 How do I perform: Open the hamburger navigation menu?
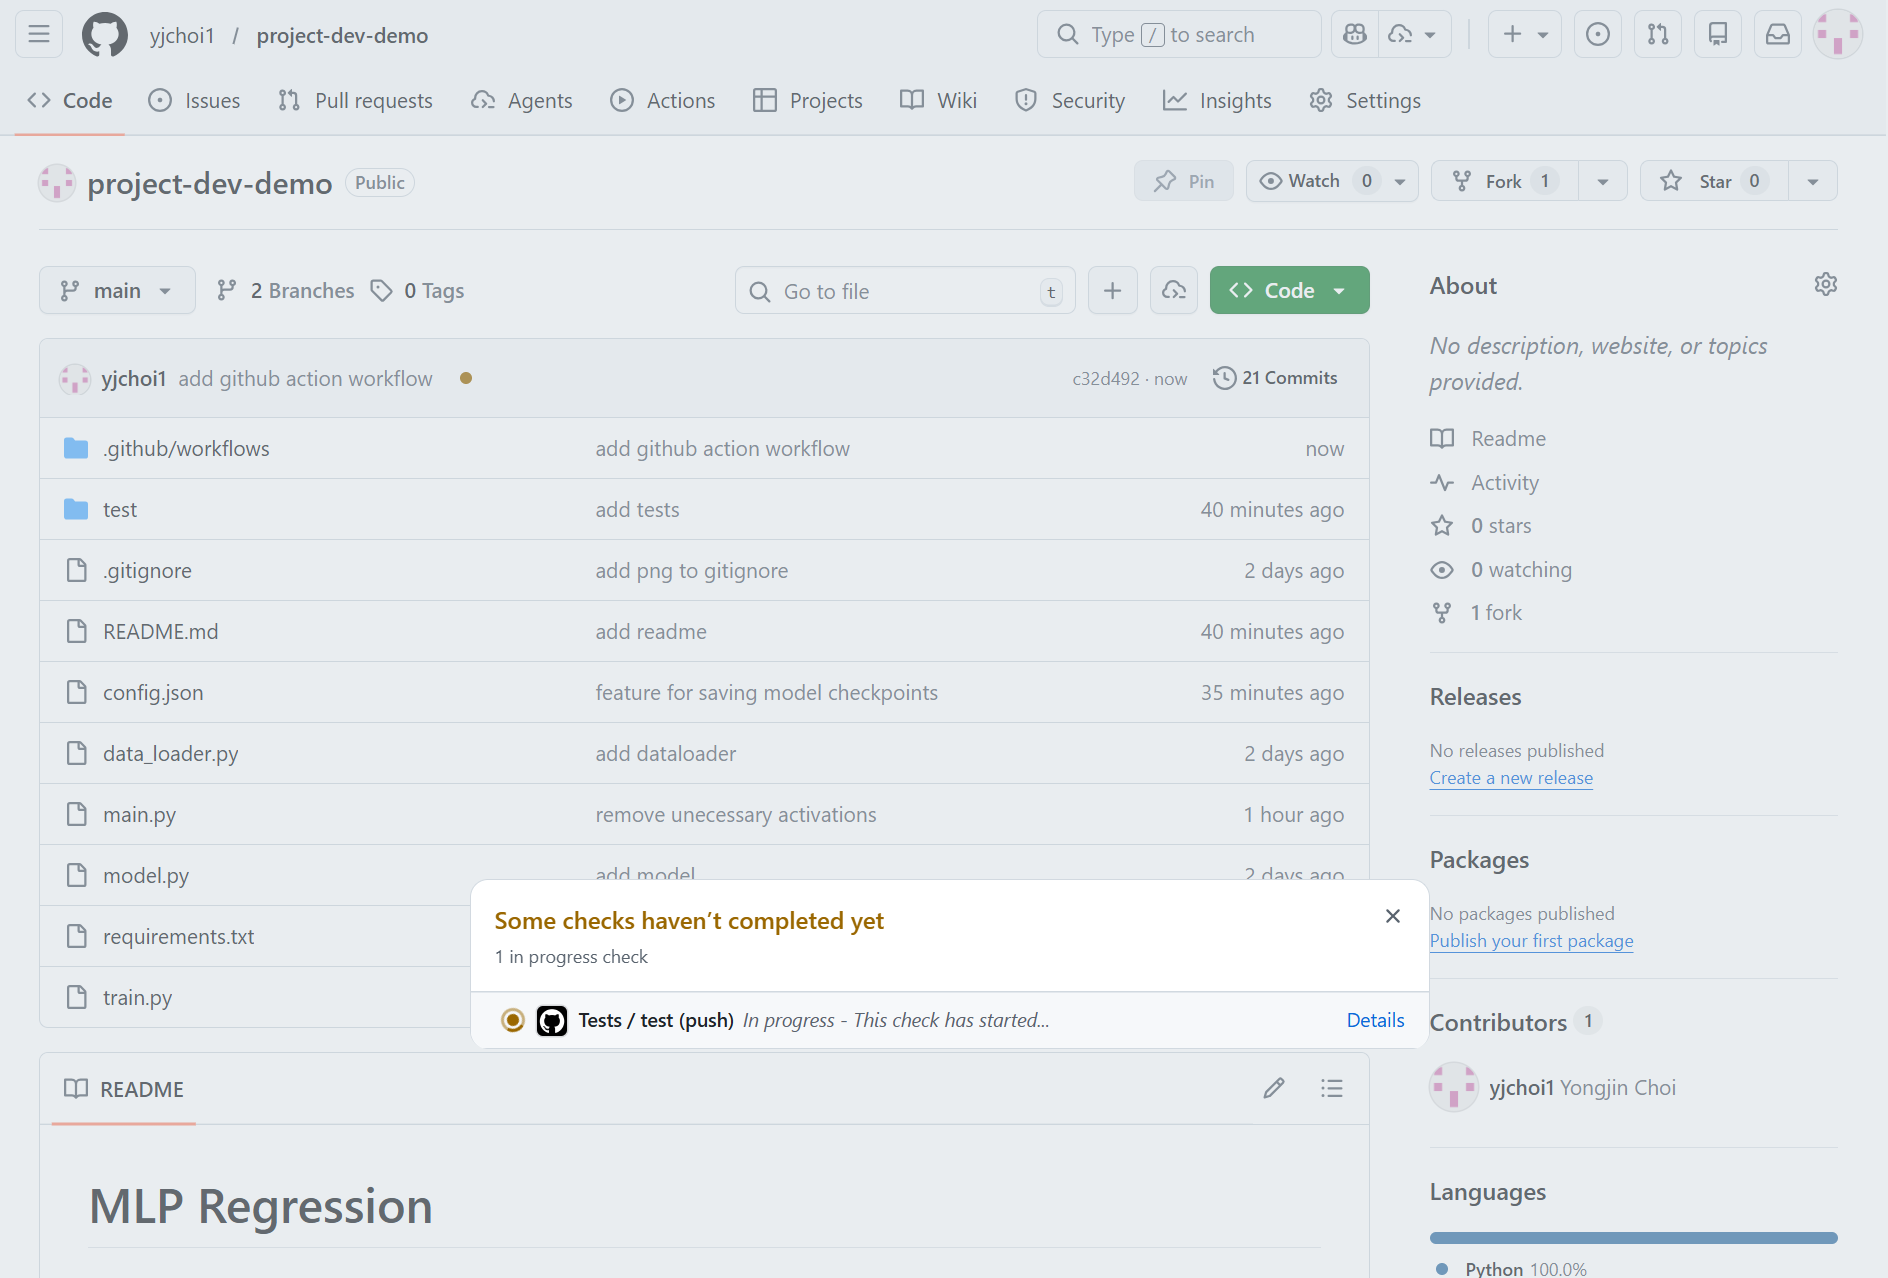pos(38,33)
